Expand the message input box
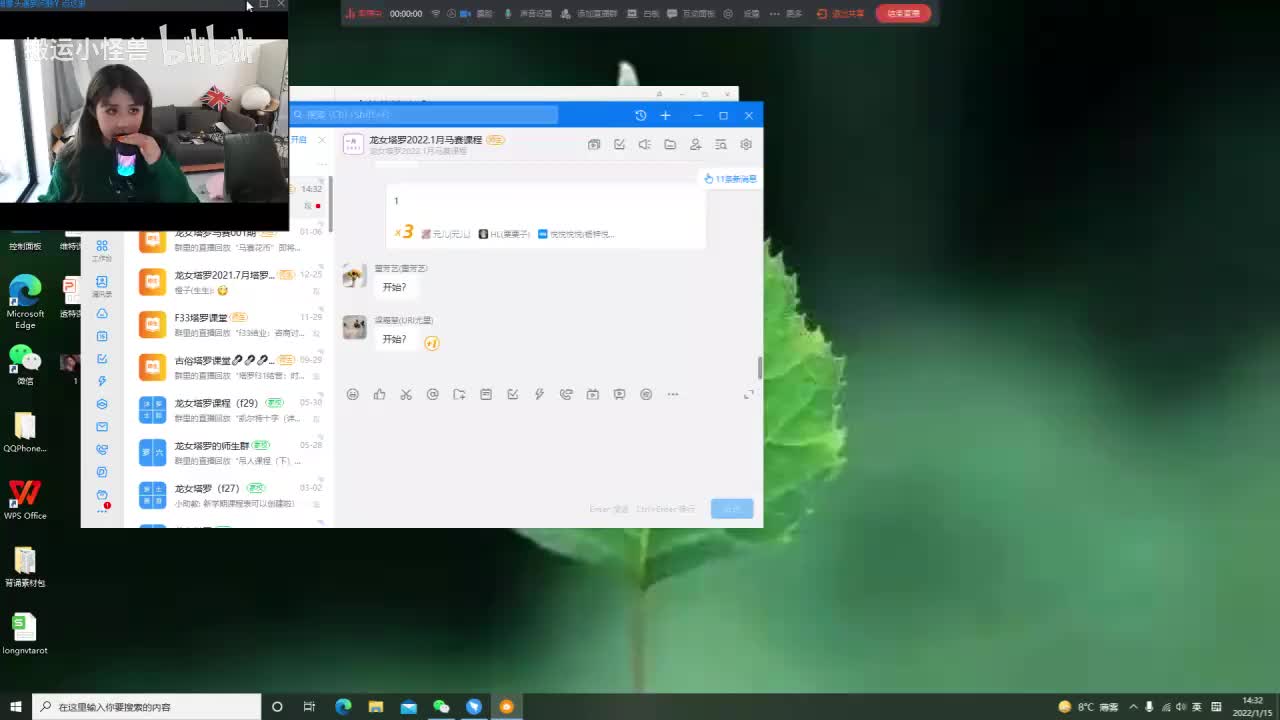The height and width of the screenshot is (720, 1280). coord(748,395)
